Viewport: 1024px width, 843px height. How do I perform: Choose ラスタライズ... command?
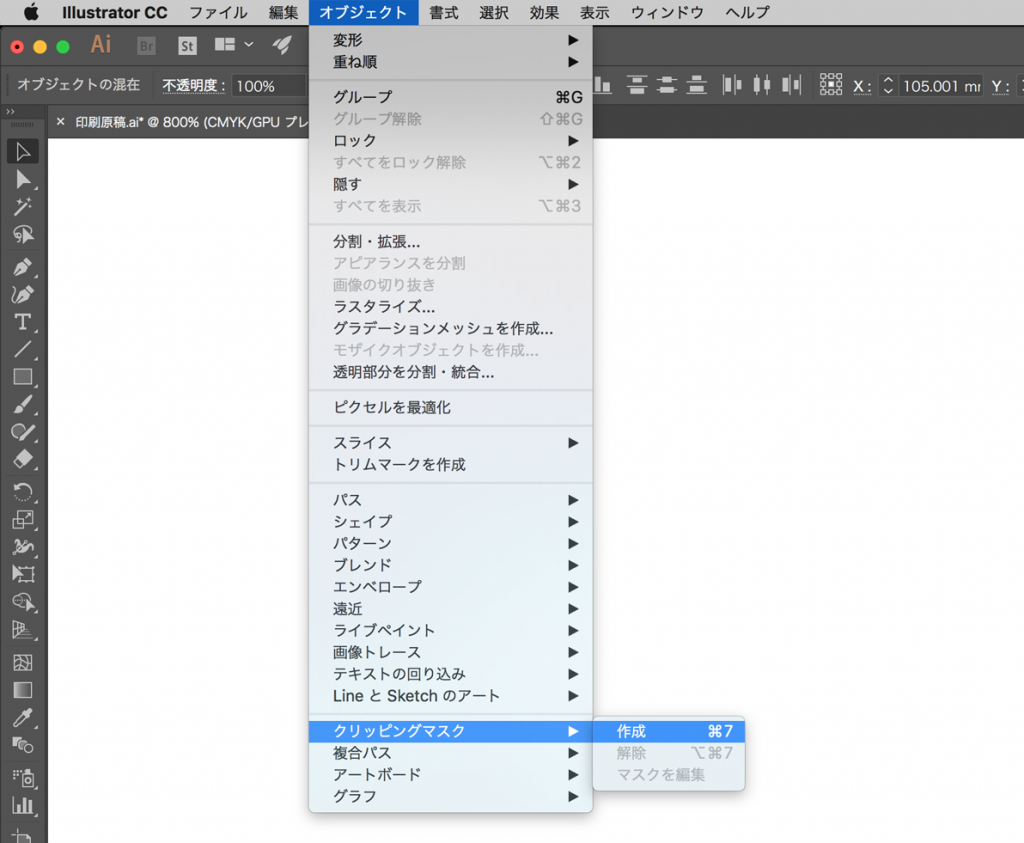click(x=451, y=307)
